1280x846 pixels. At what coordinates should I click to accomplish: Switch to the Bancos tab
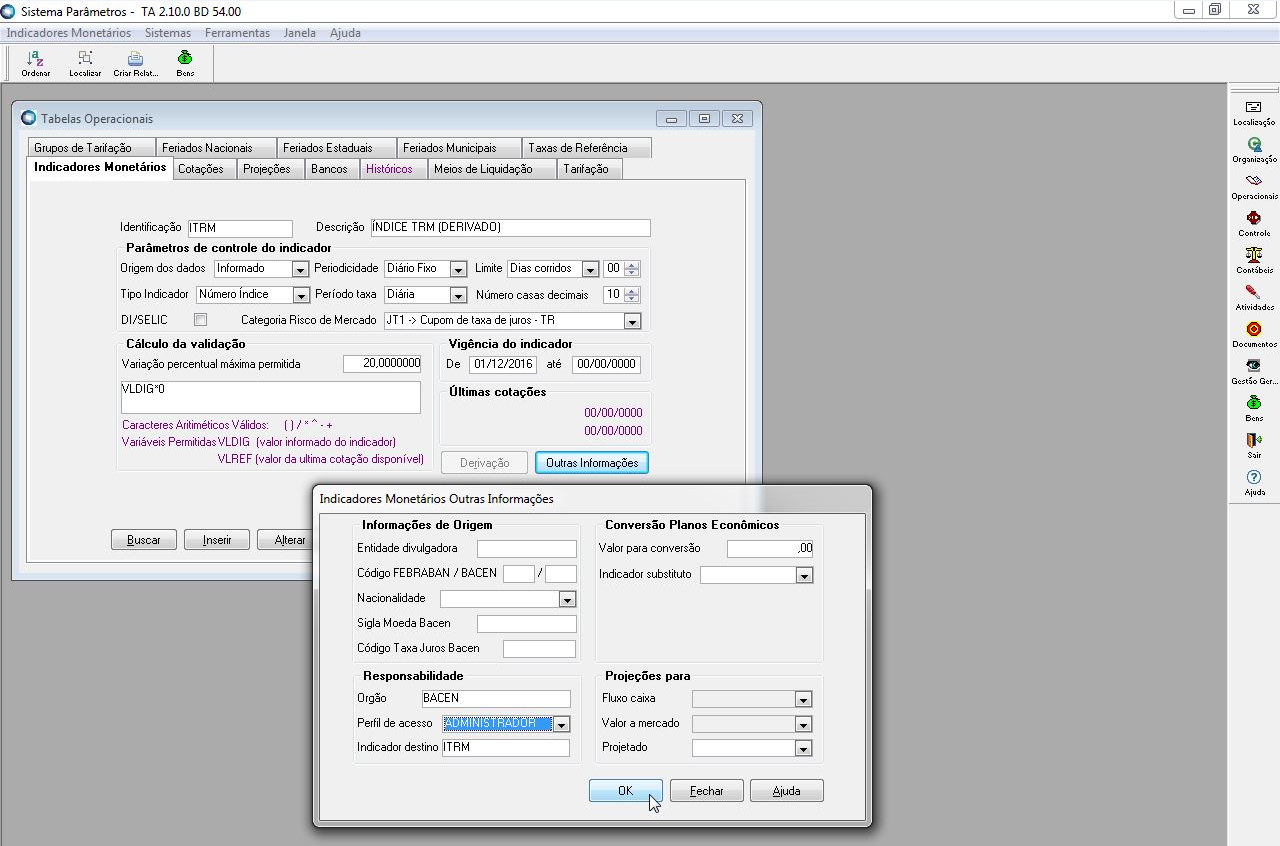(x=330, y=169)
